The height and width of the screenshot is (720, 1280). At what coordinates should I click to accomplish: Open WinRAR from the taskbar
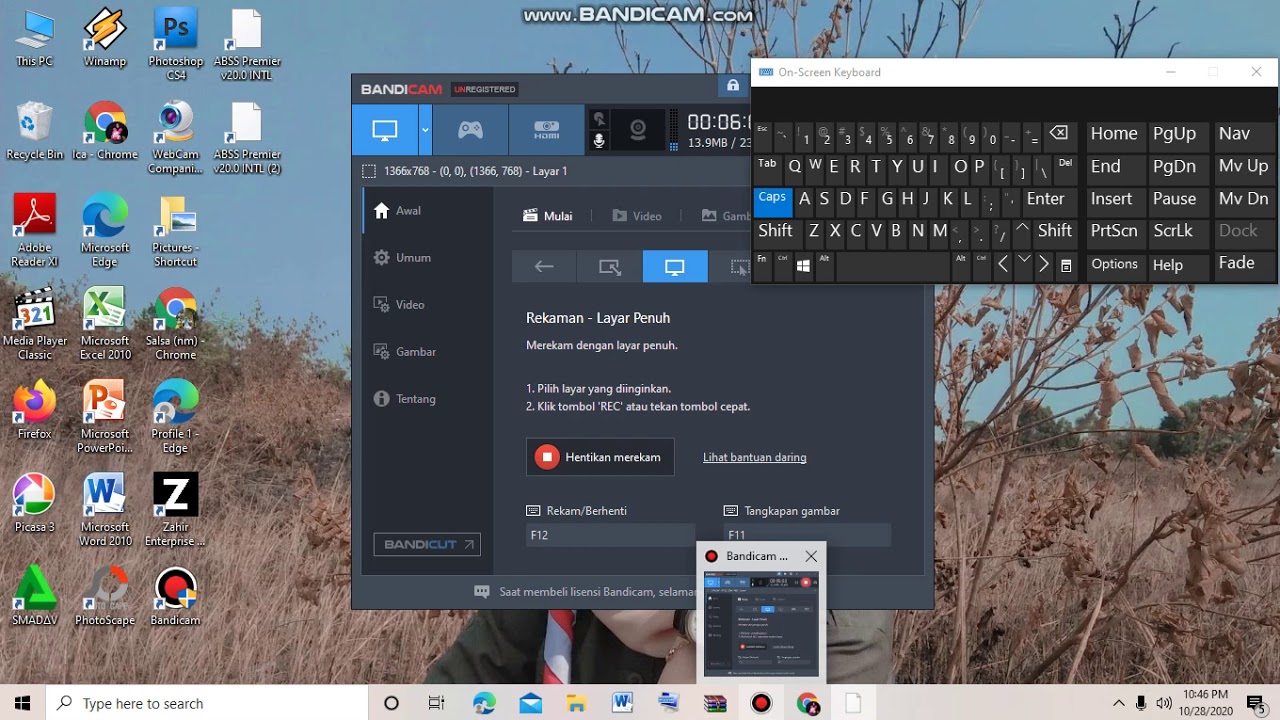coord(715,703)
